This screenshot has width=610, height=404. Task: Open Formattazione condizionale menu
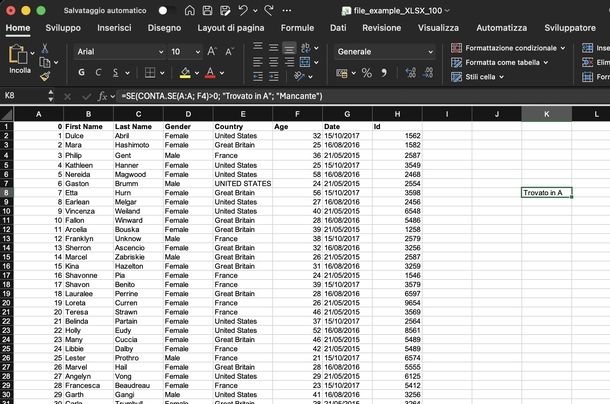point(508,48)
